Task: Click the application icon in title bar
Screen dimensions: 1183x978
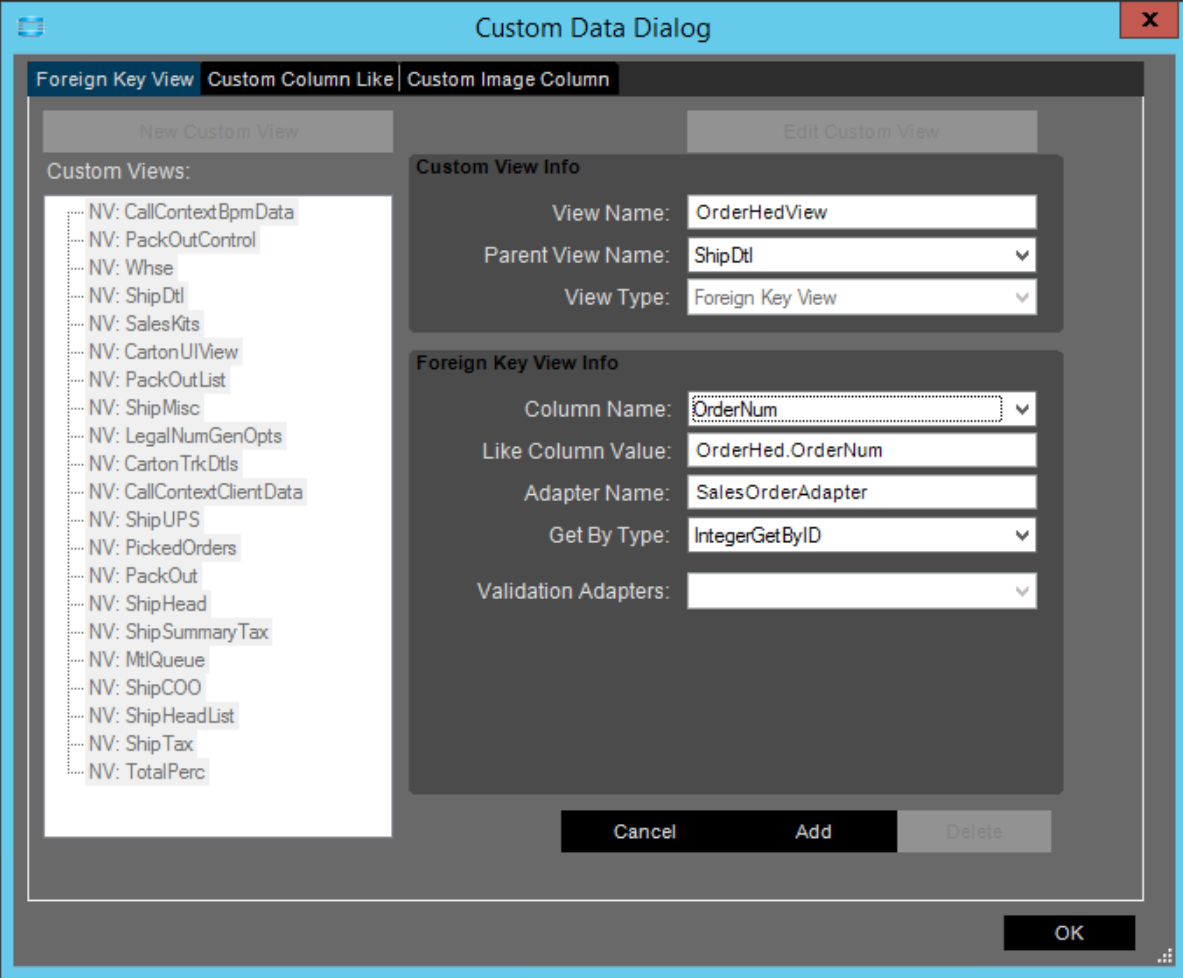Action: (x=31, y=27)
